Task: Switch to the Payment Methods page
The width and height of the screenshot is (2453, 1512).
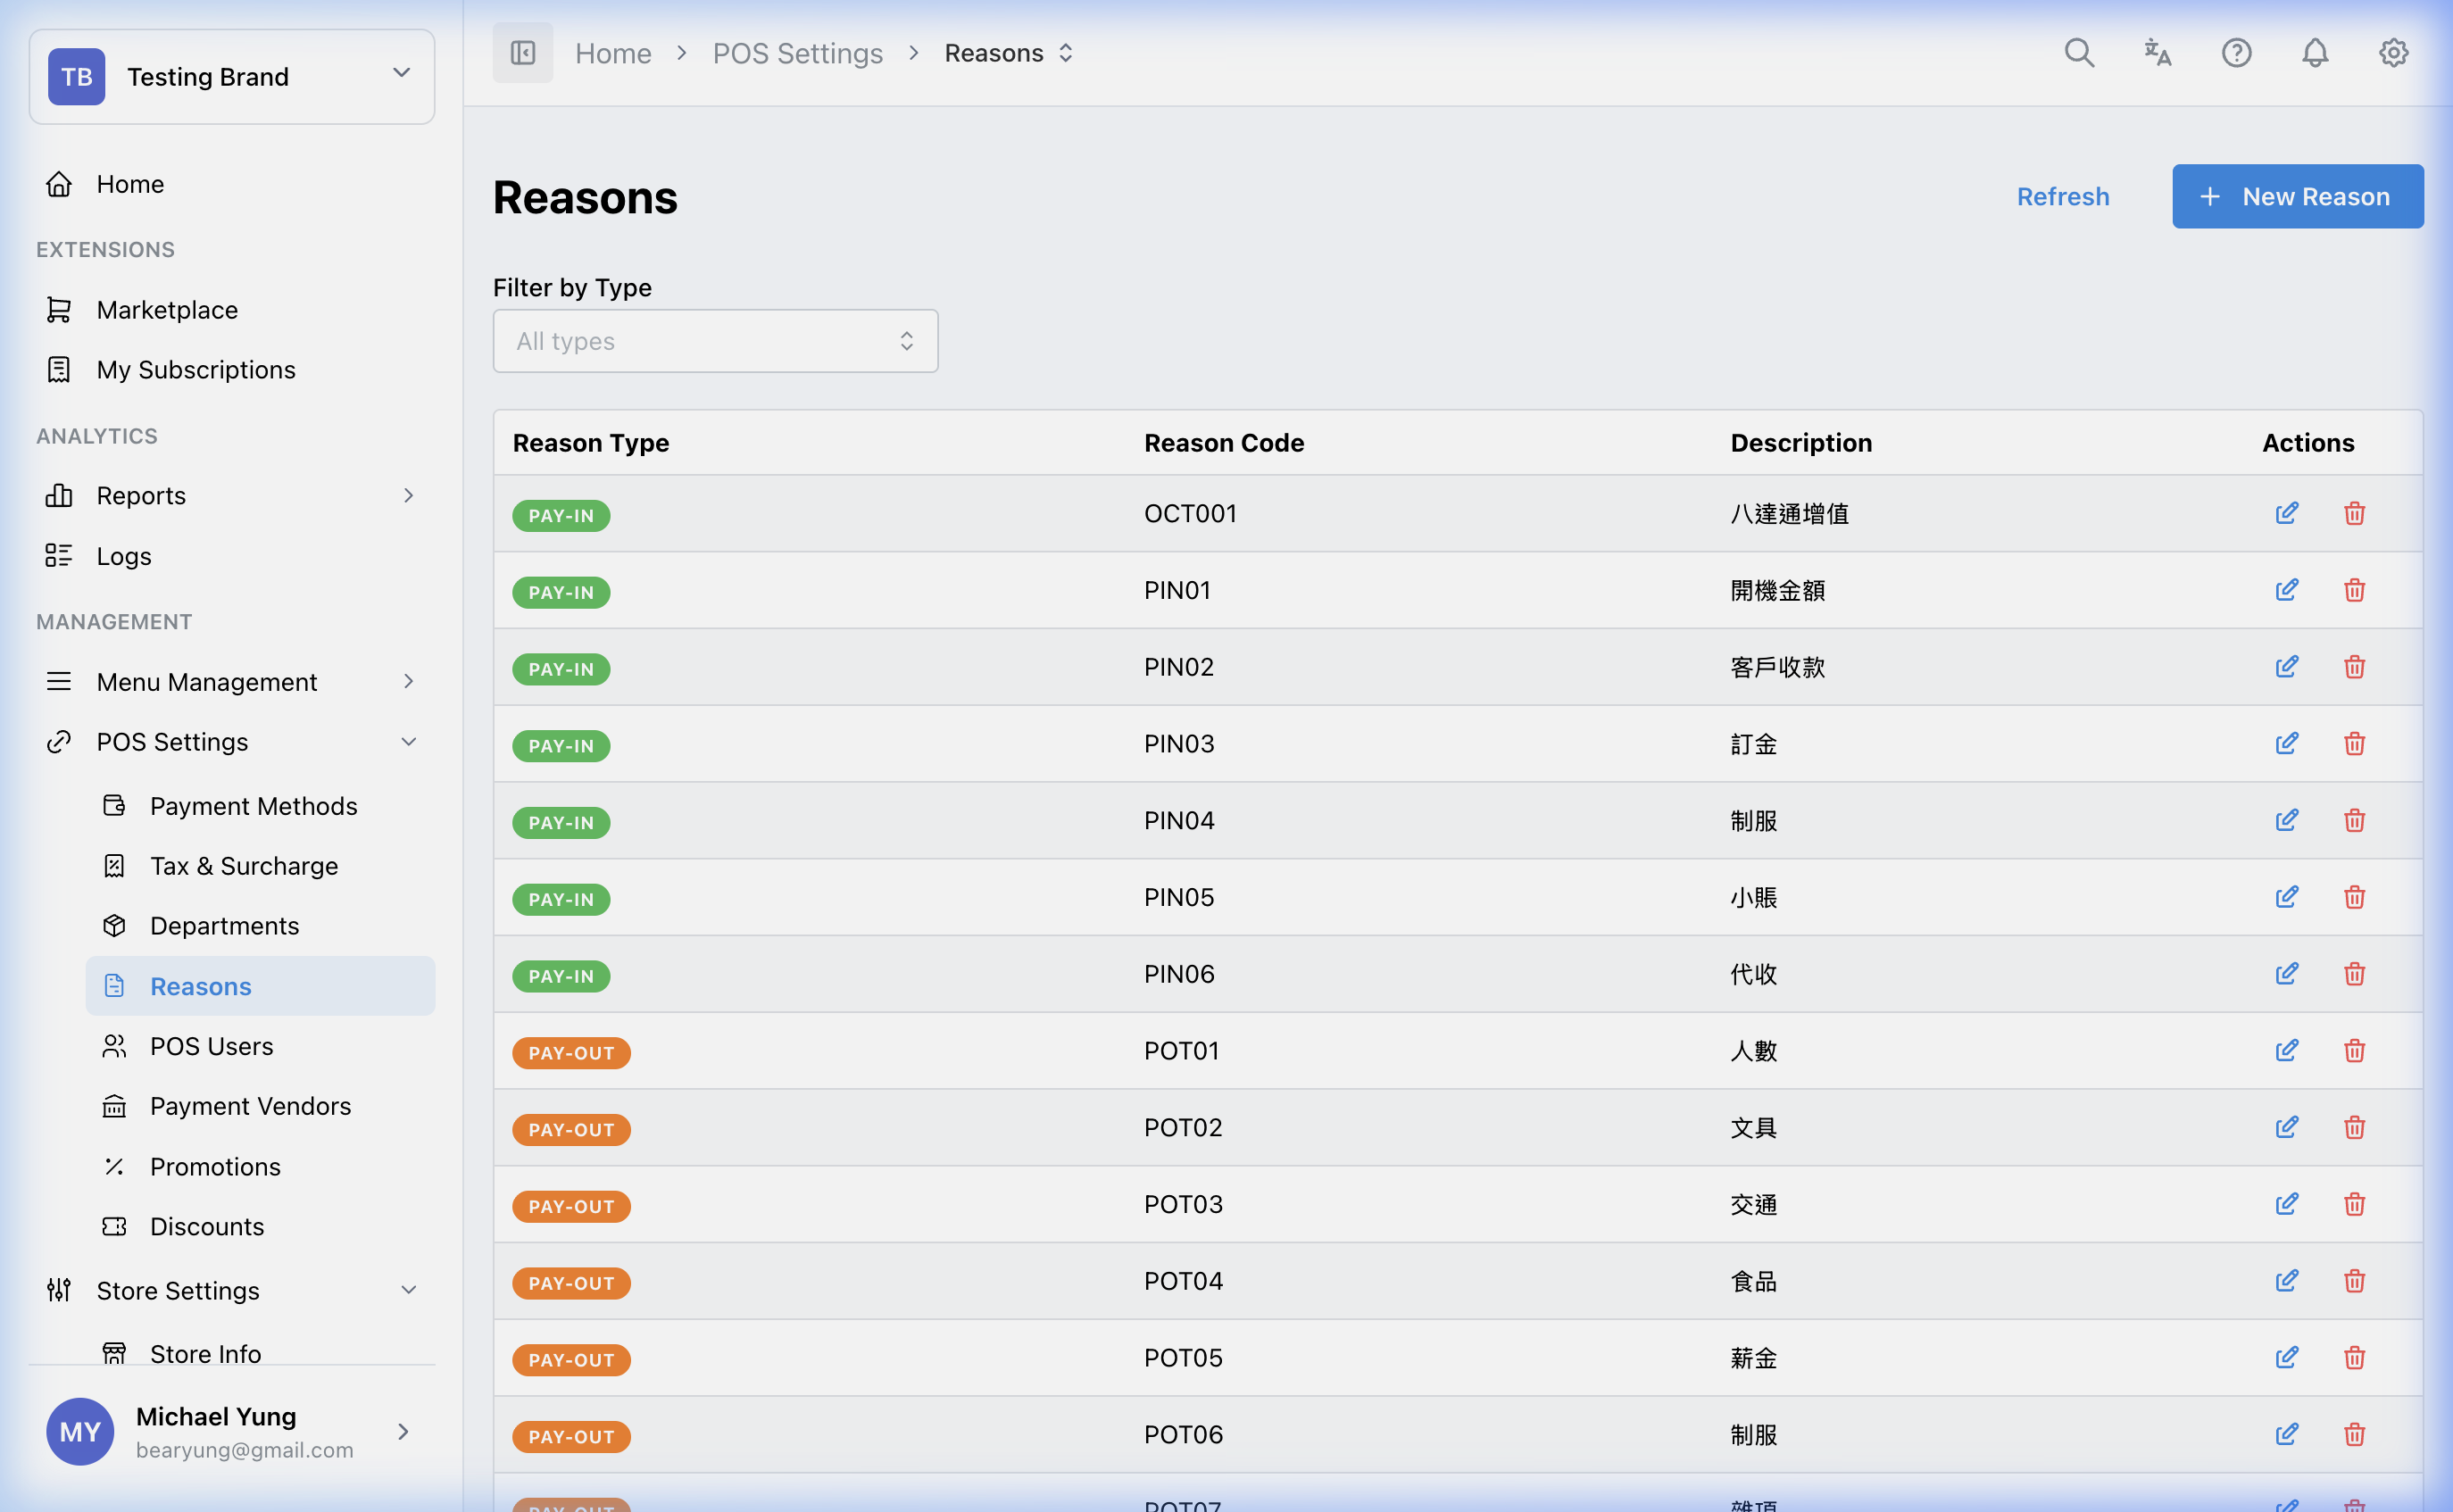Action: click(254, 805)
